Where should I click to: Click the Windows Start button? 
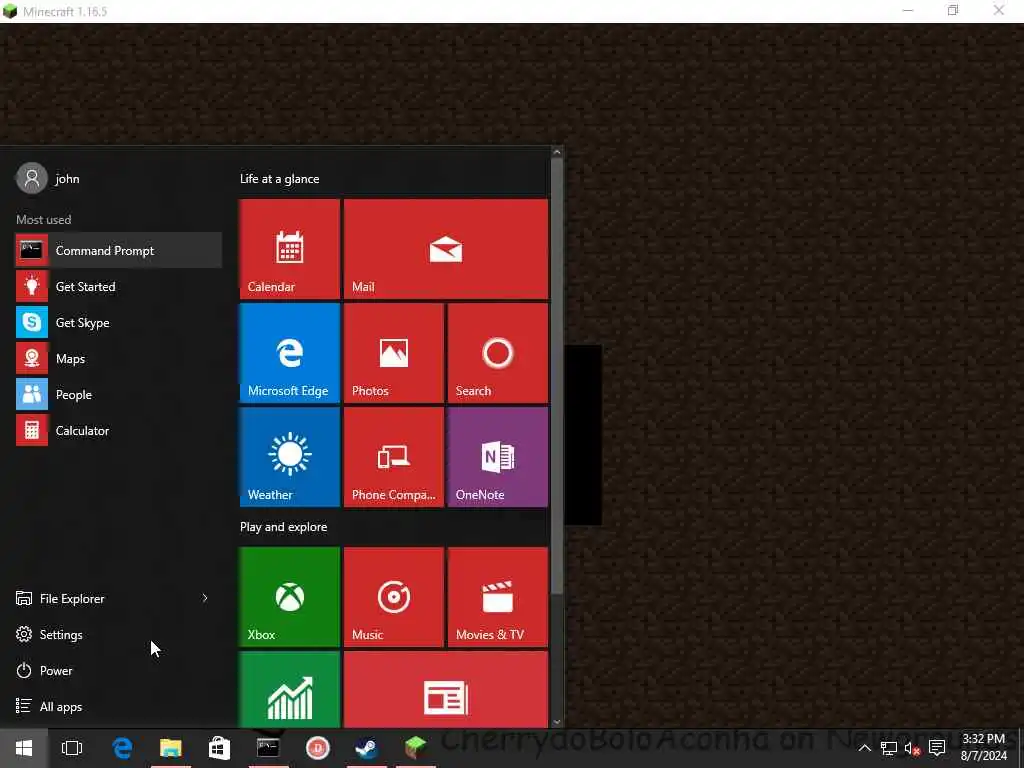24,748
